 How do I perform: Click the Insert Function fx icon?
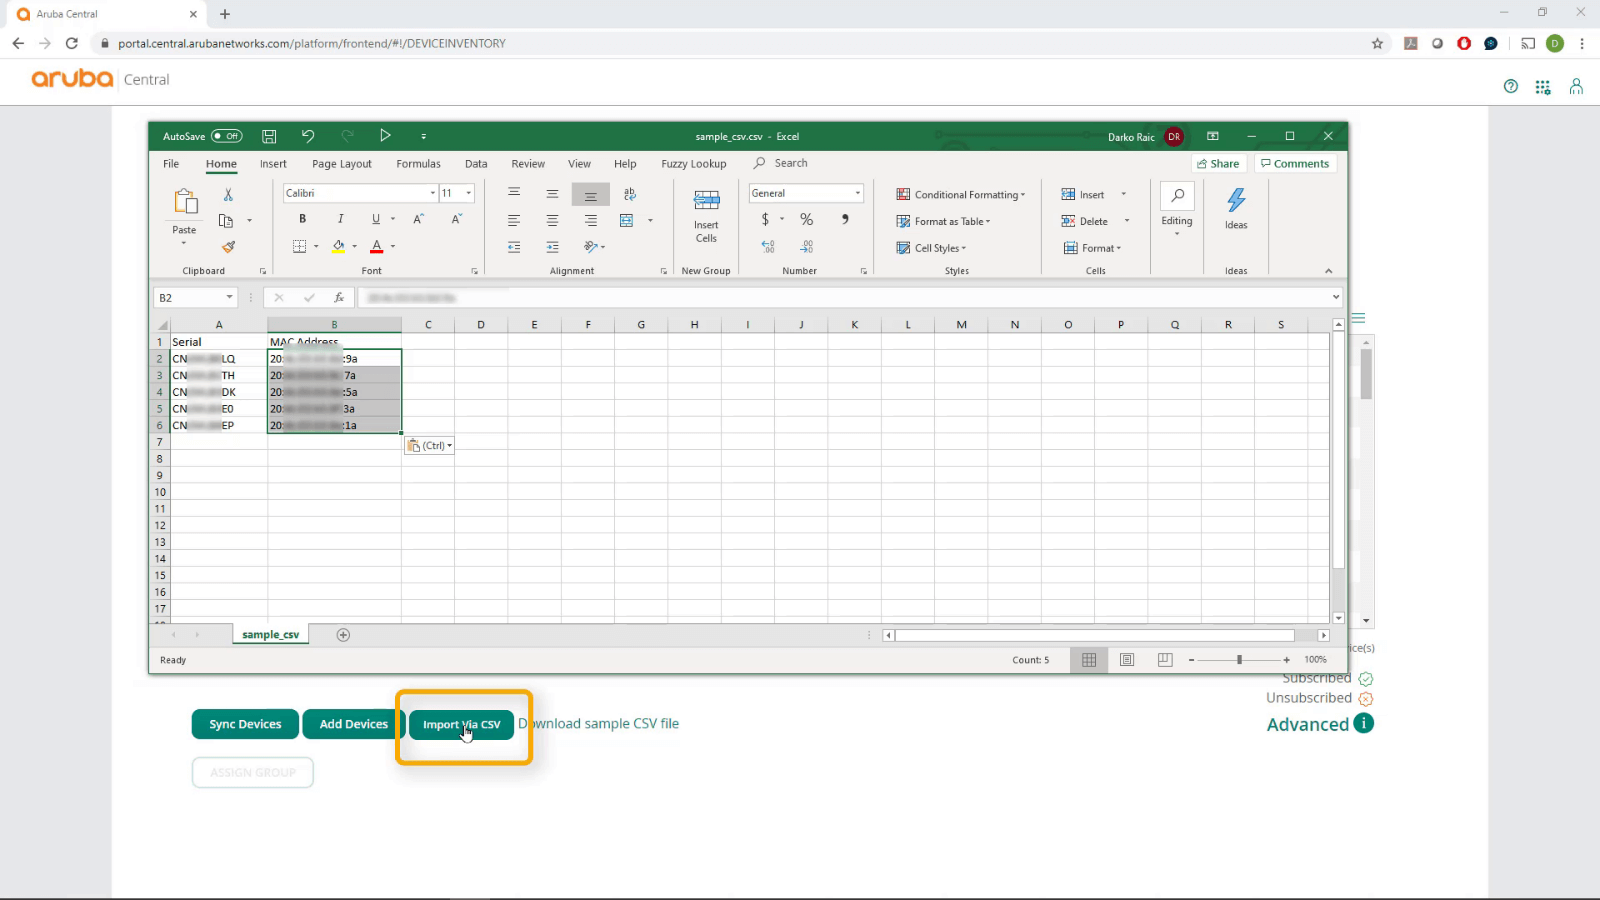tap(339, 298)
